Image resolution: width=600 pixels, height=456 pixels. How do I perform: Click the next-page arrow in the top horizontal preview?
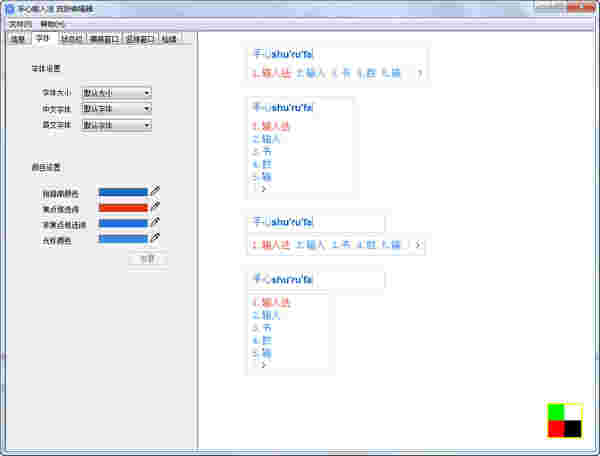(x=419, y=73)
